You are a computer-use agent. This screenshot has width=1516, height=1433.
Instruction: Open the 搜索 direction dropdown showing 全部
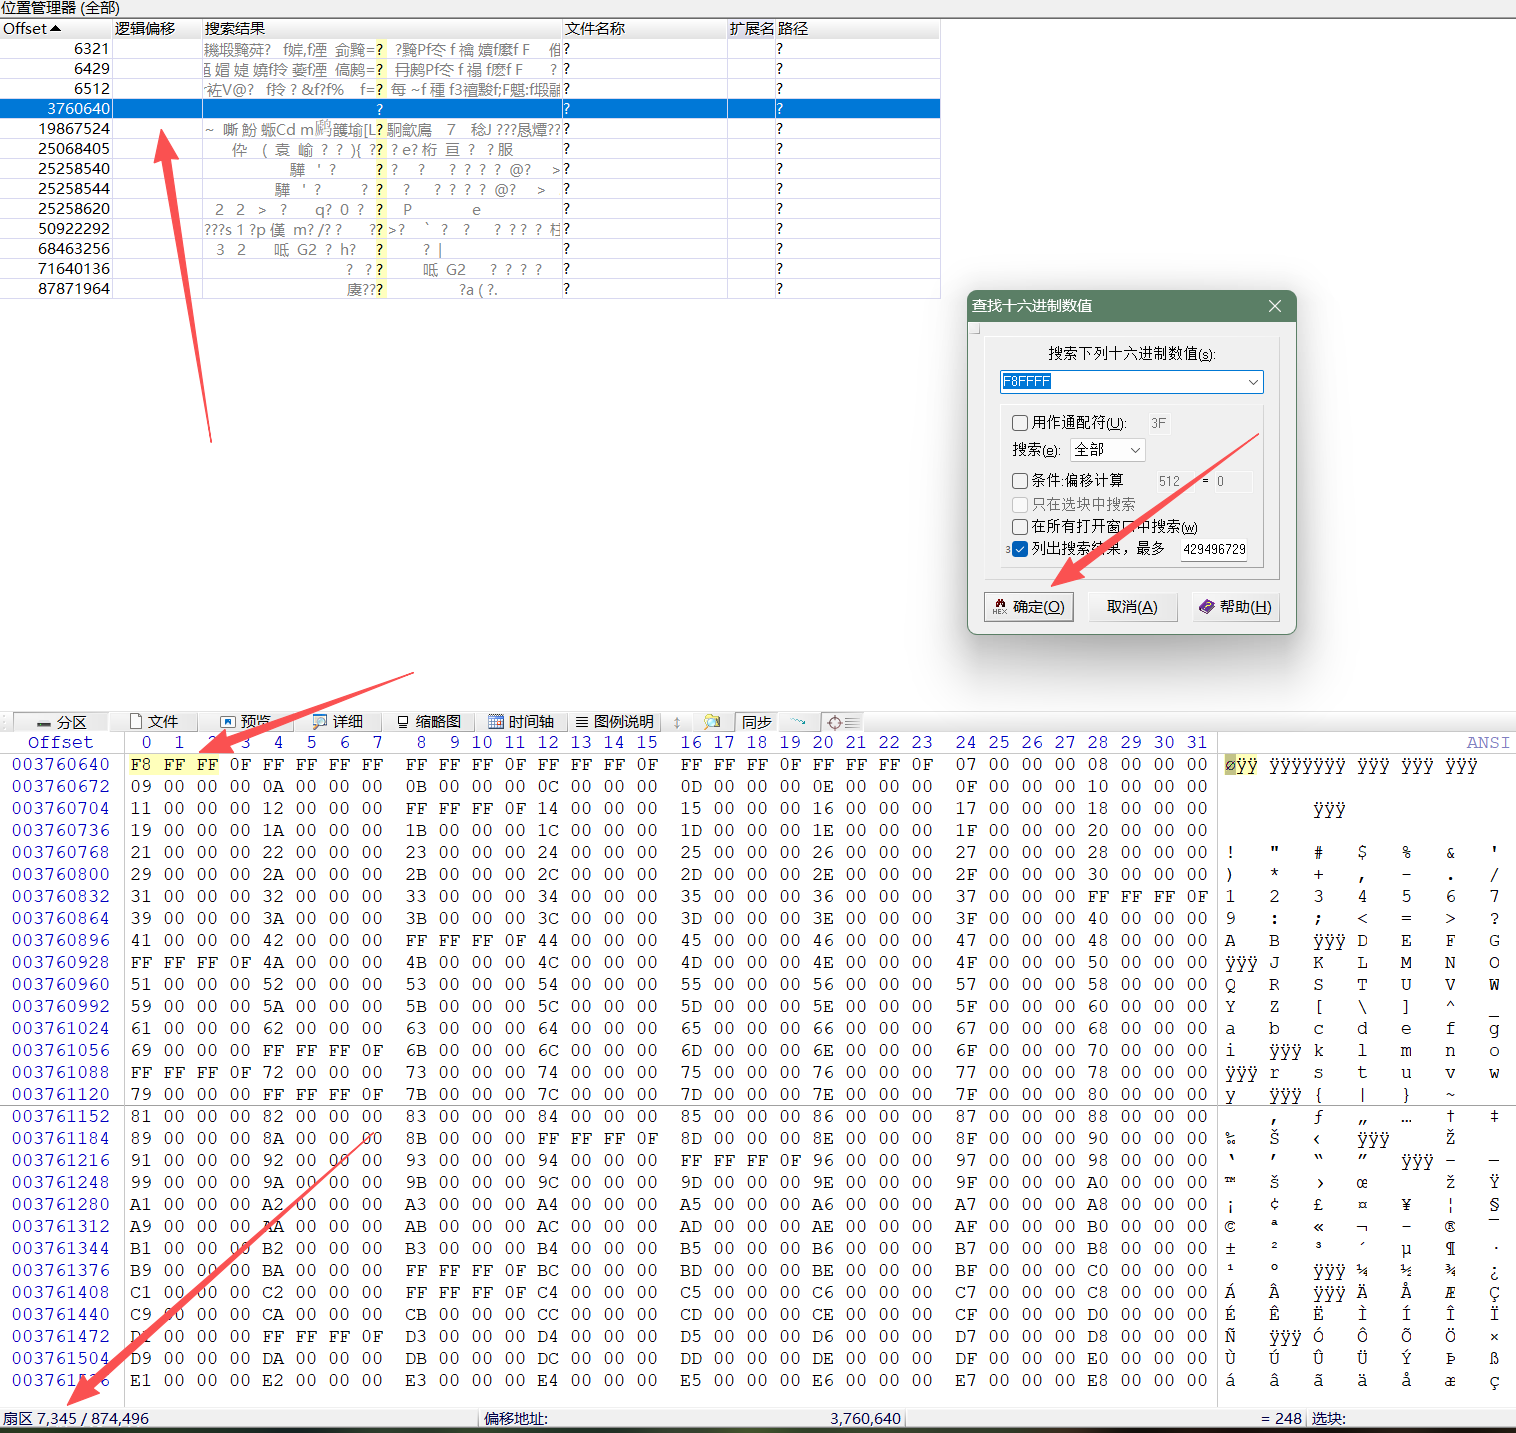[x=1107, y=450]
